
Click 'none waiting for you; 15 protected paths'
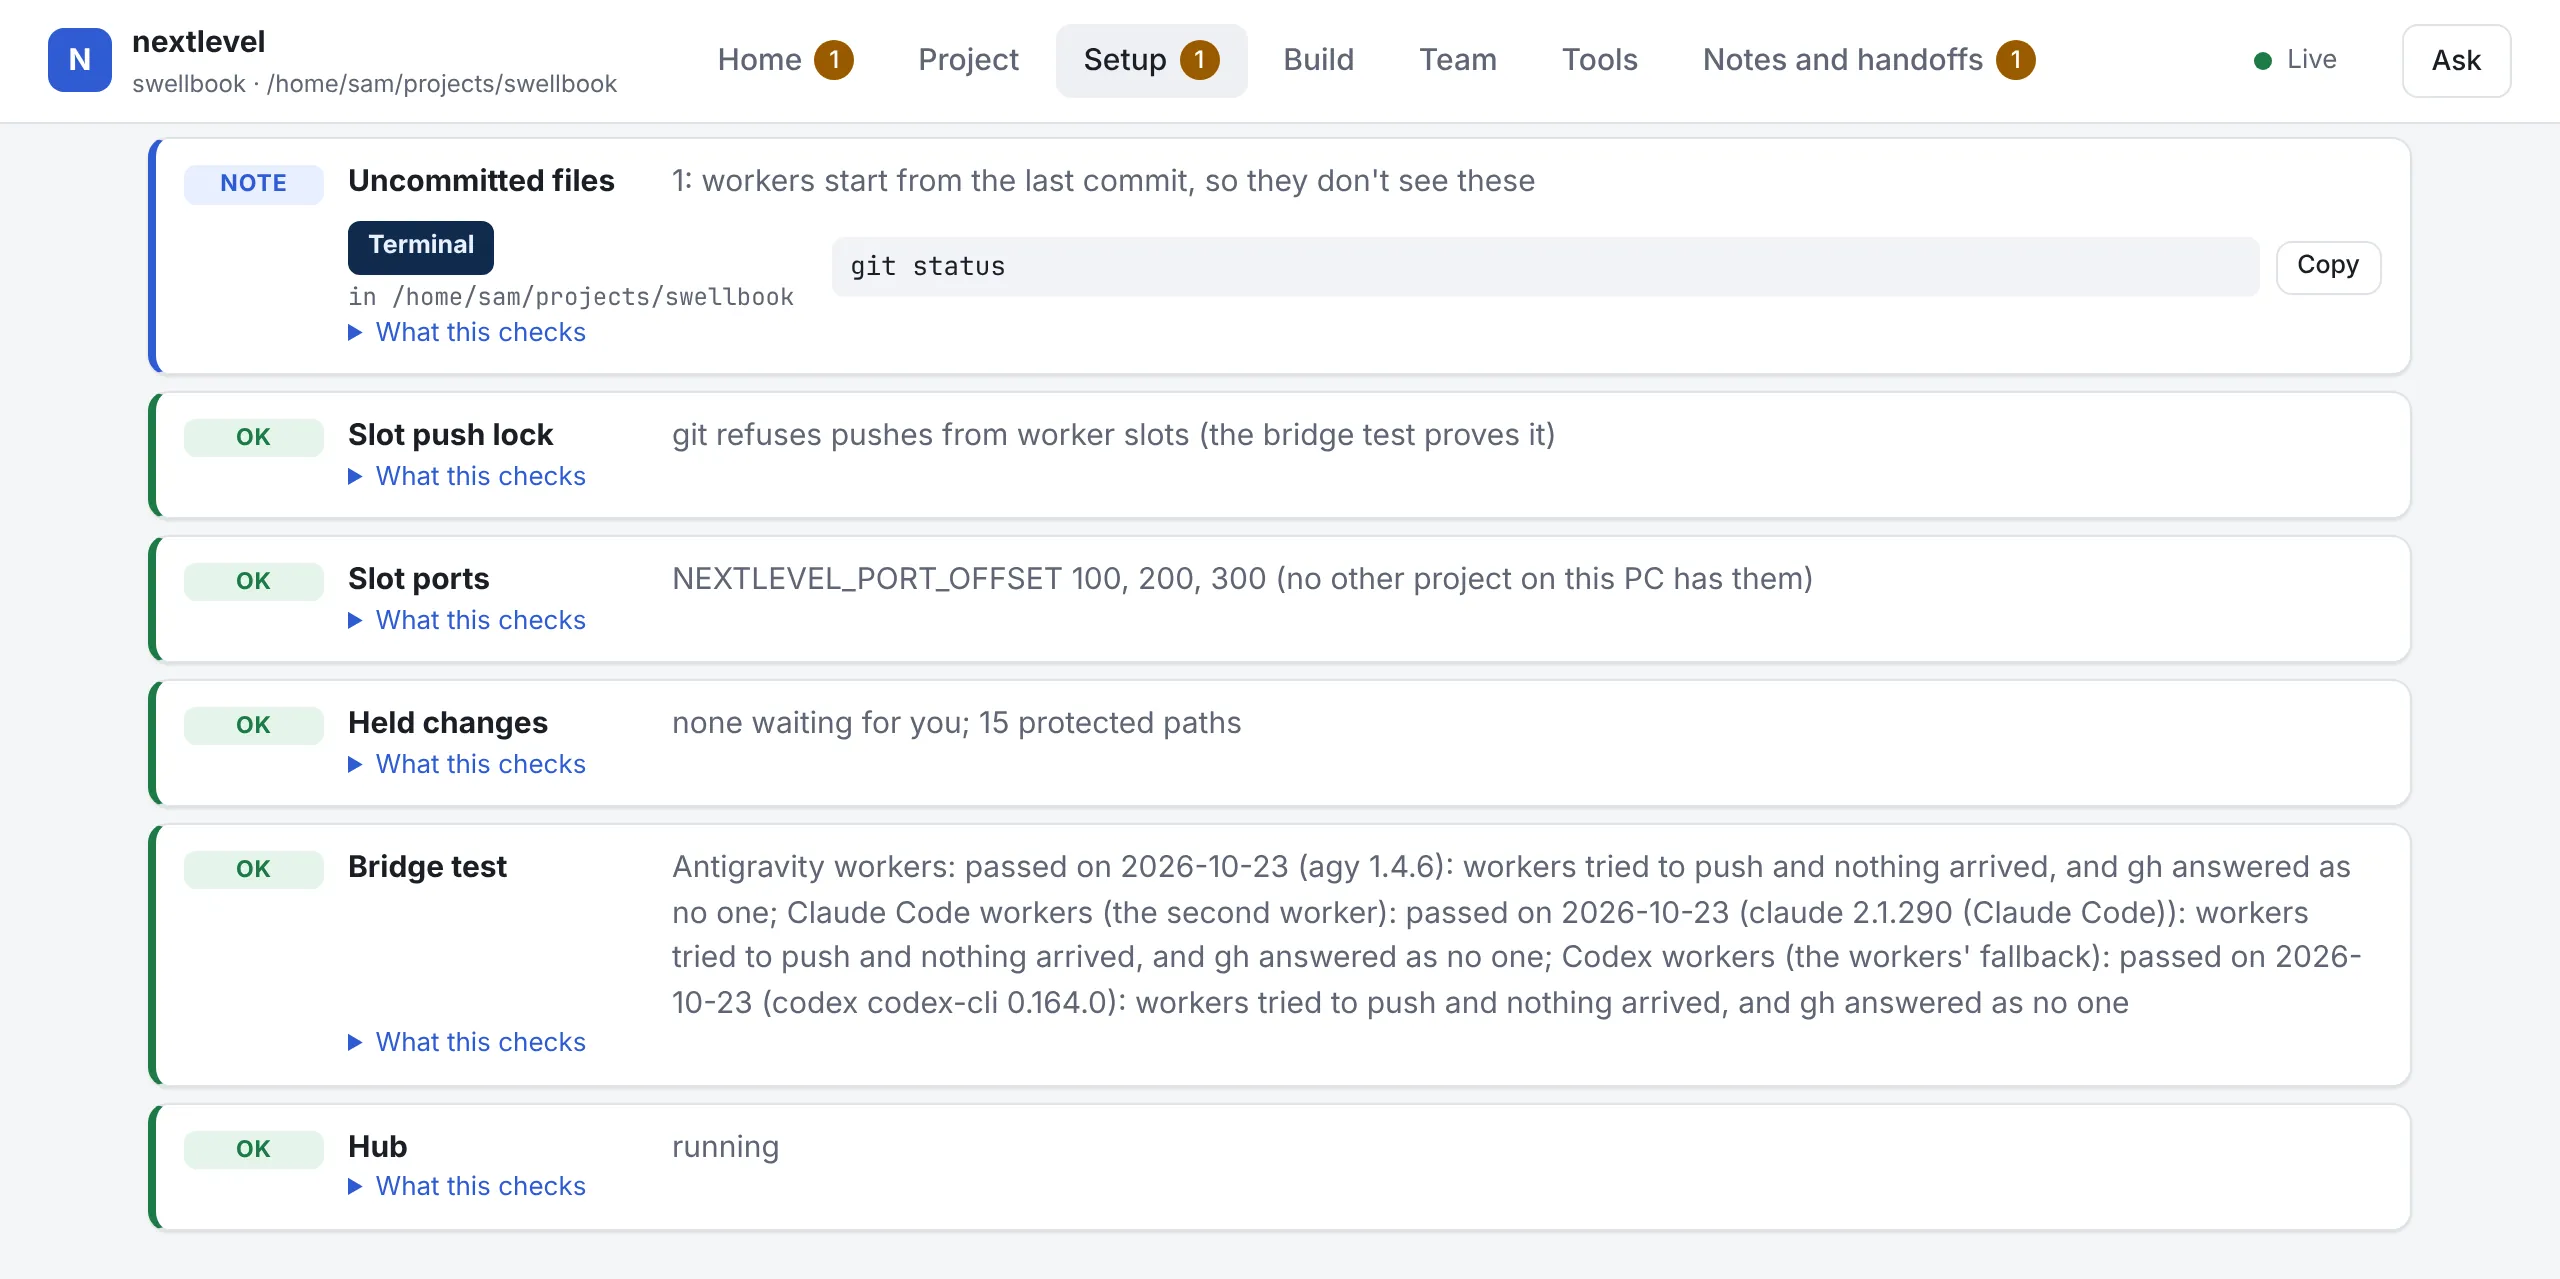click(956, 723)
